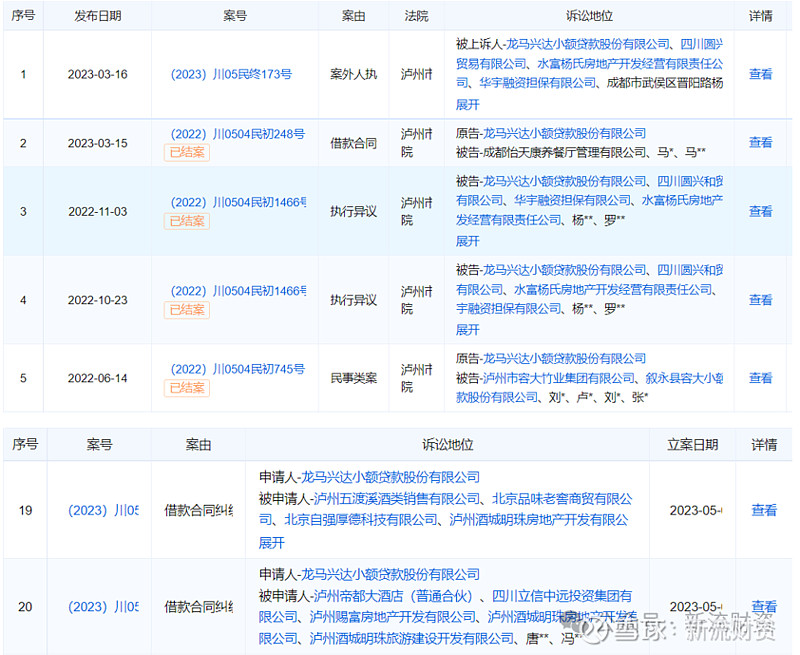Select 被告 成都怡天康养餐厅管理有限公司 text
The width and height of the screenshot is (800, 655).
(x=551, y=152)
